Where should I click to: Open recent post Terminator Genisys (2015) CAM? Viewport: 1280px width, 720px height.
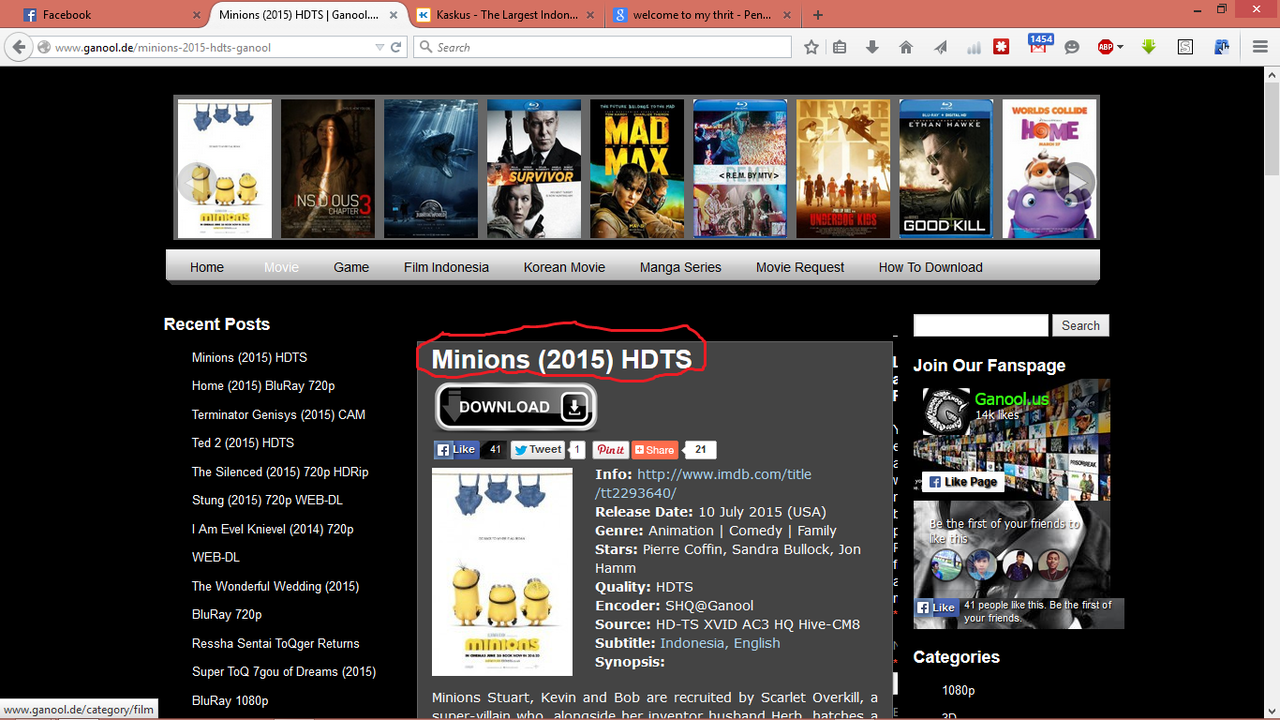click(x=279, y=414)
